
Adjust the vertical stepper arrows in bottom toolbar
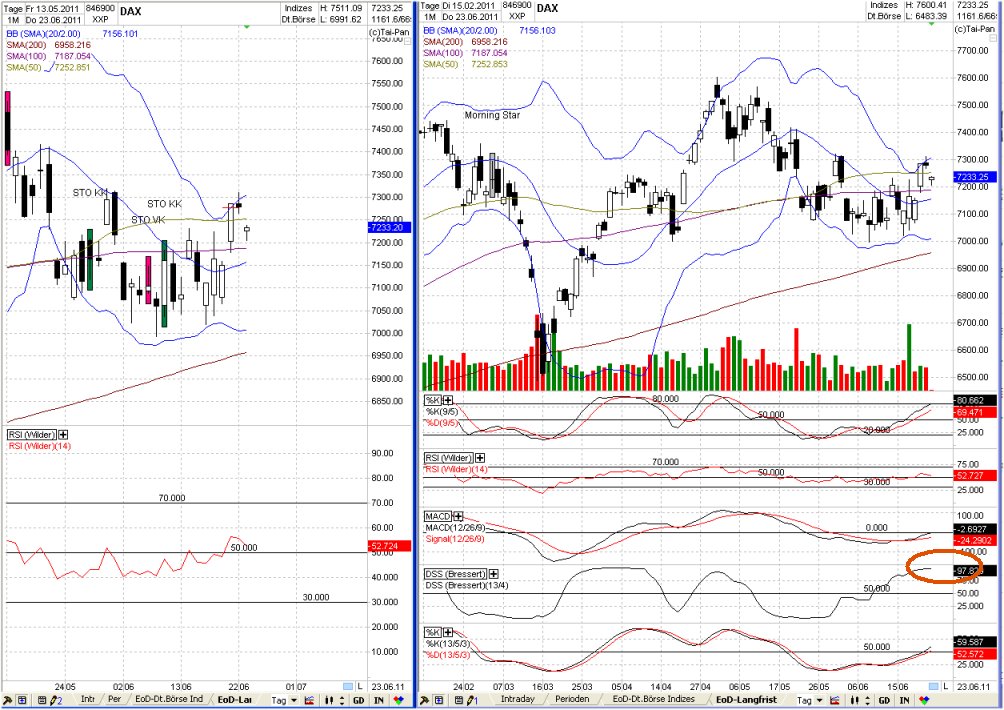(x=867, y=700)
